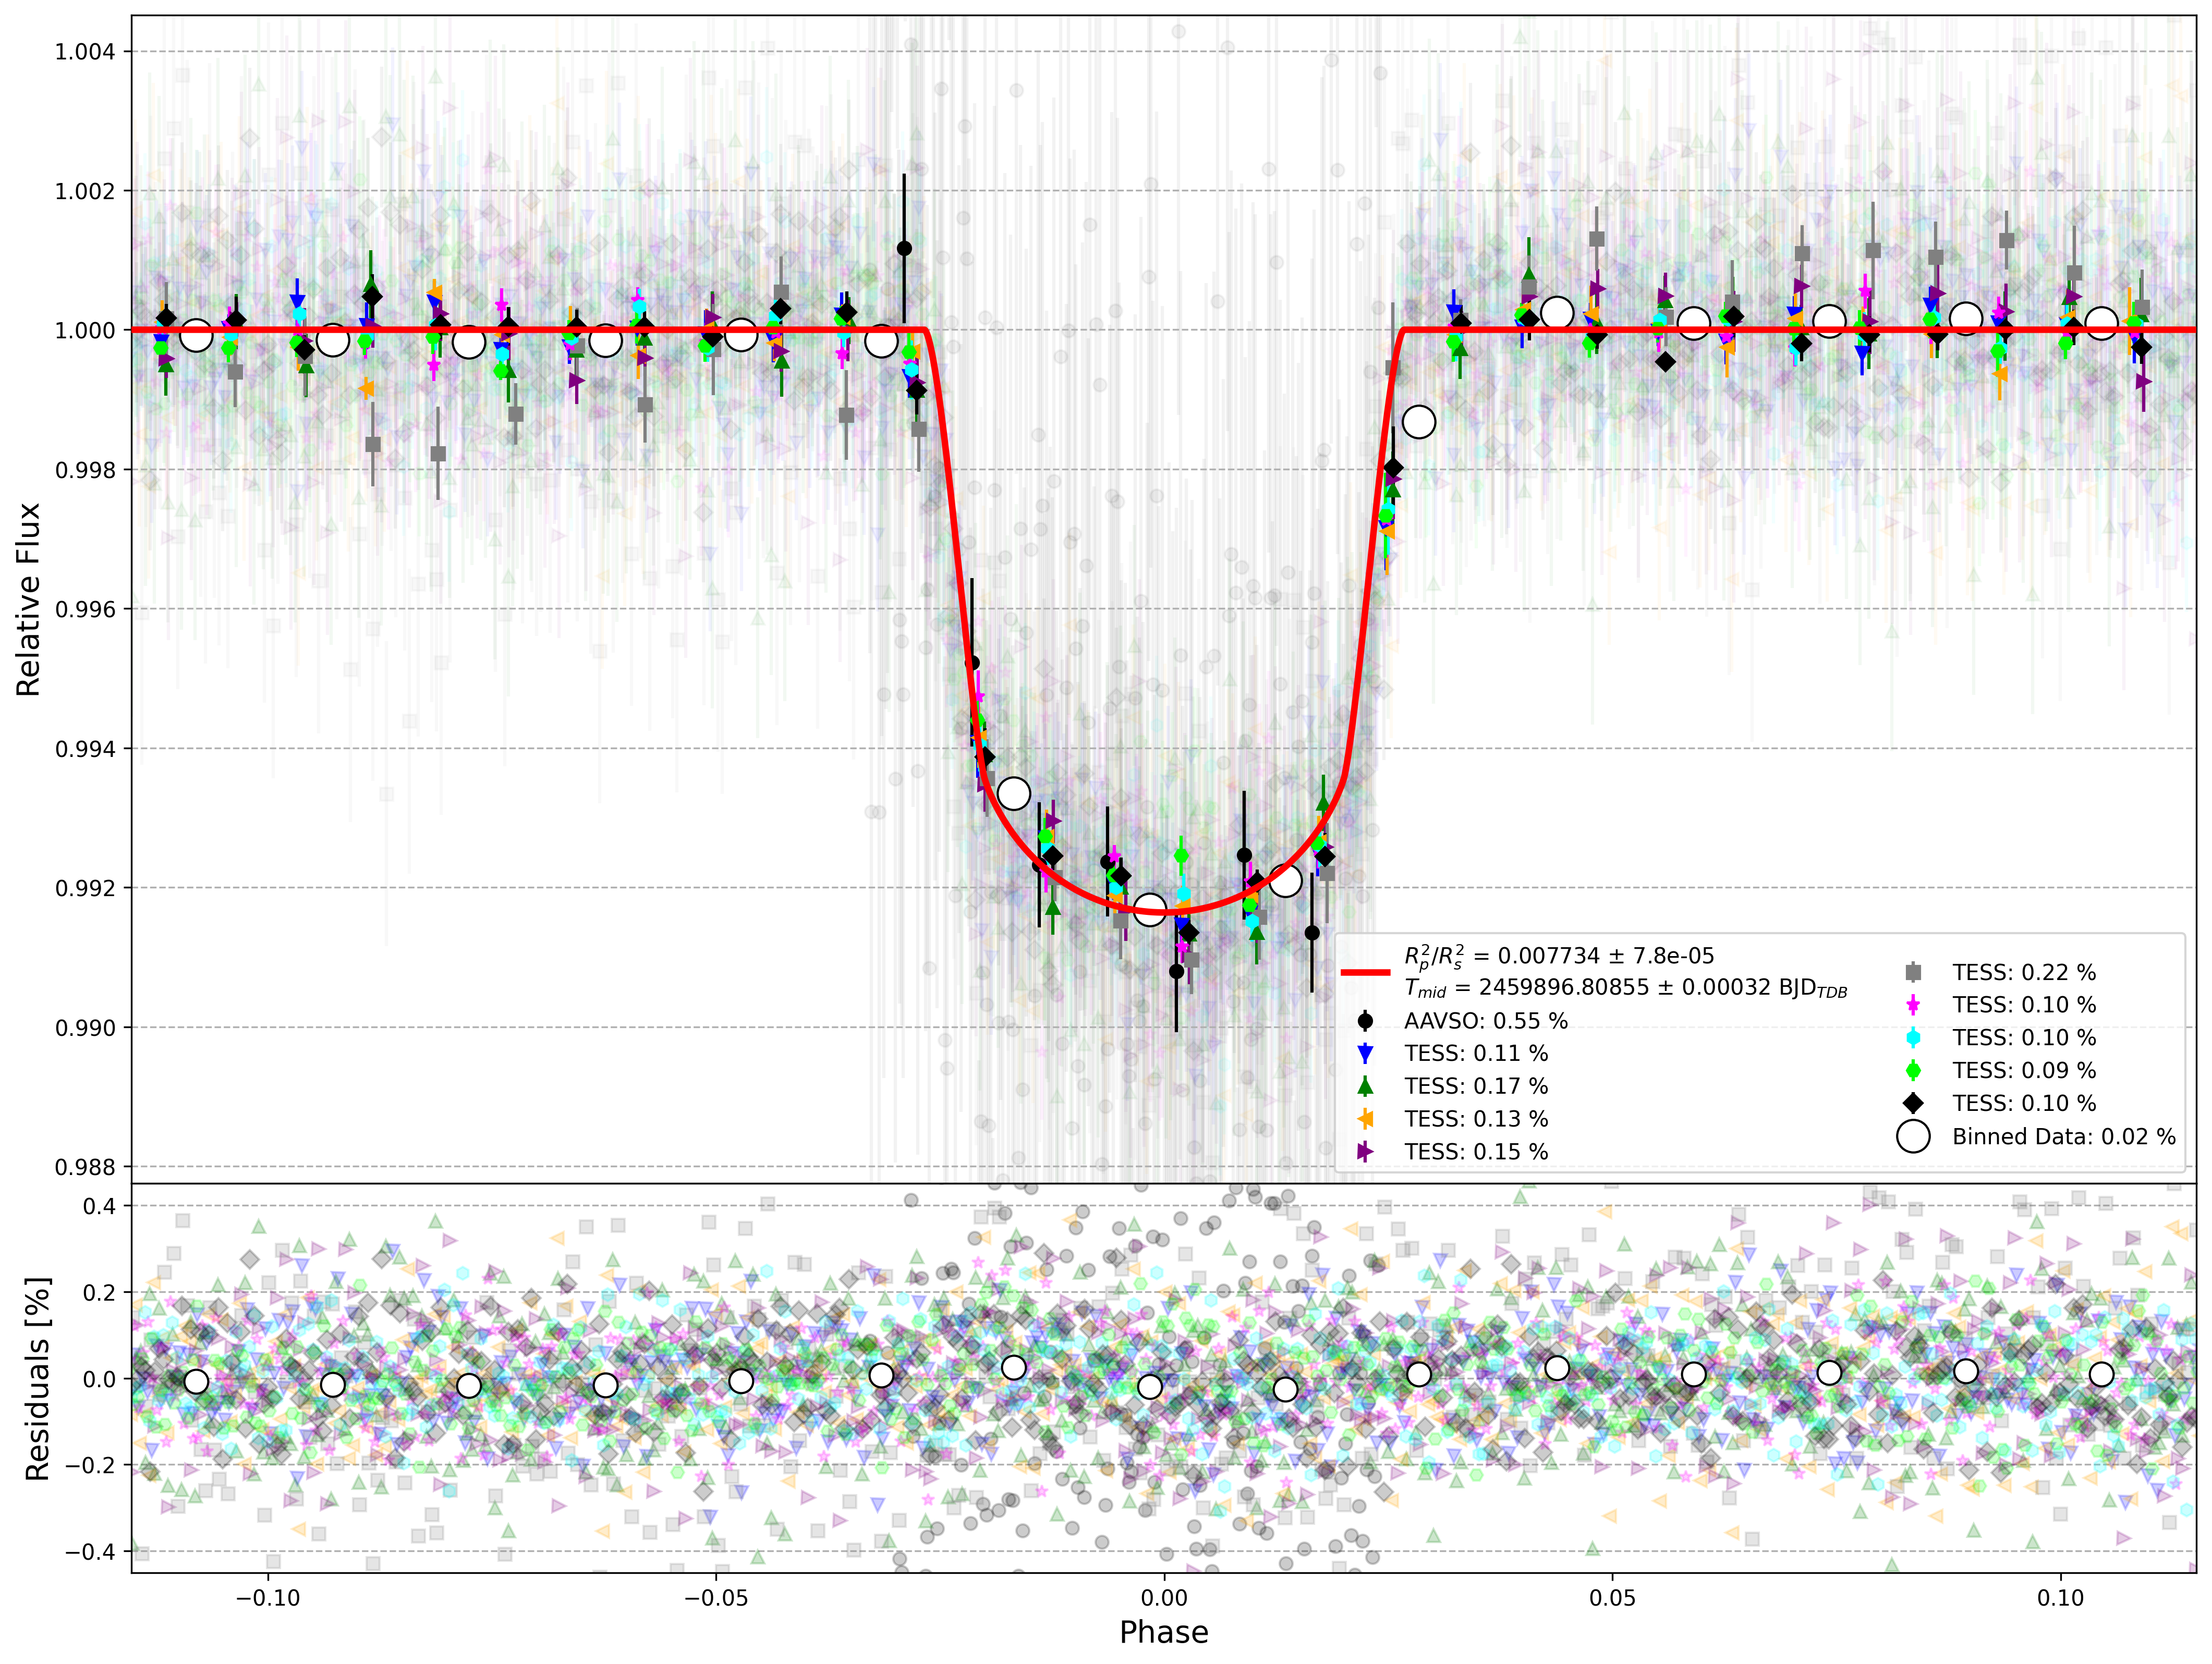The width and height of the screenshot is (2212, 1664).
Task: Click the 0.996 flux tick label
Action: click(85, 609)
